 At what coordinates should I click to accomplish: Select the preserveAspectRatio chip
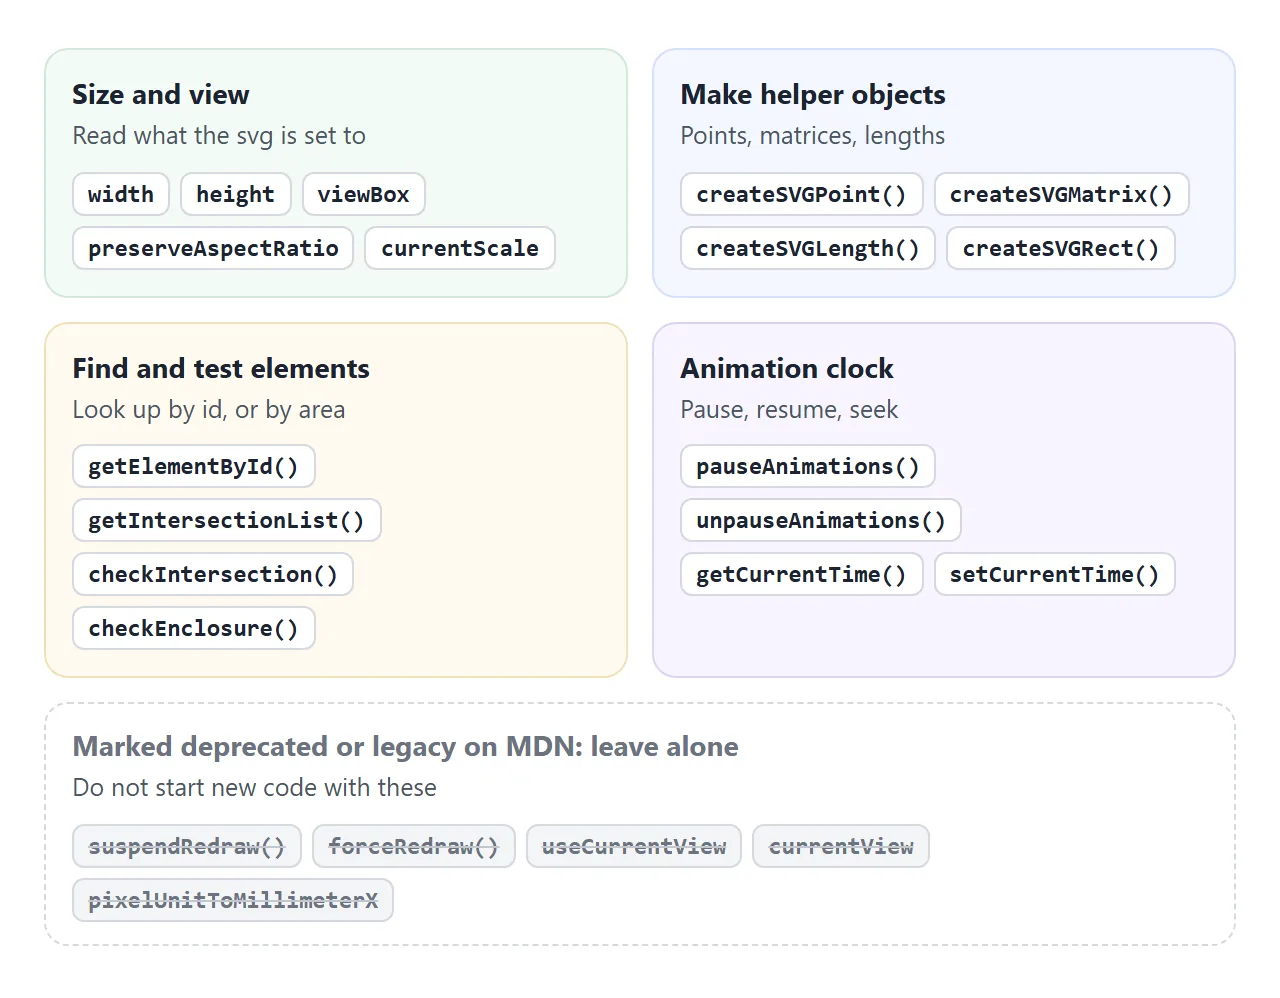[213, 248]
